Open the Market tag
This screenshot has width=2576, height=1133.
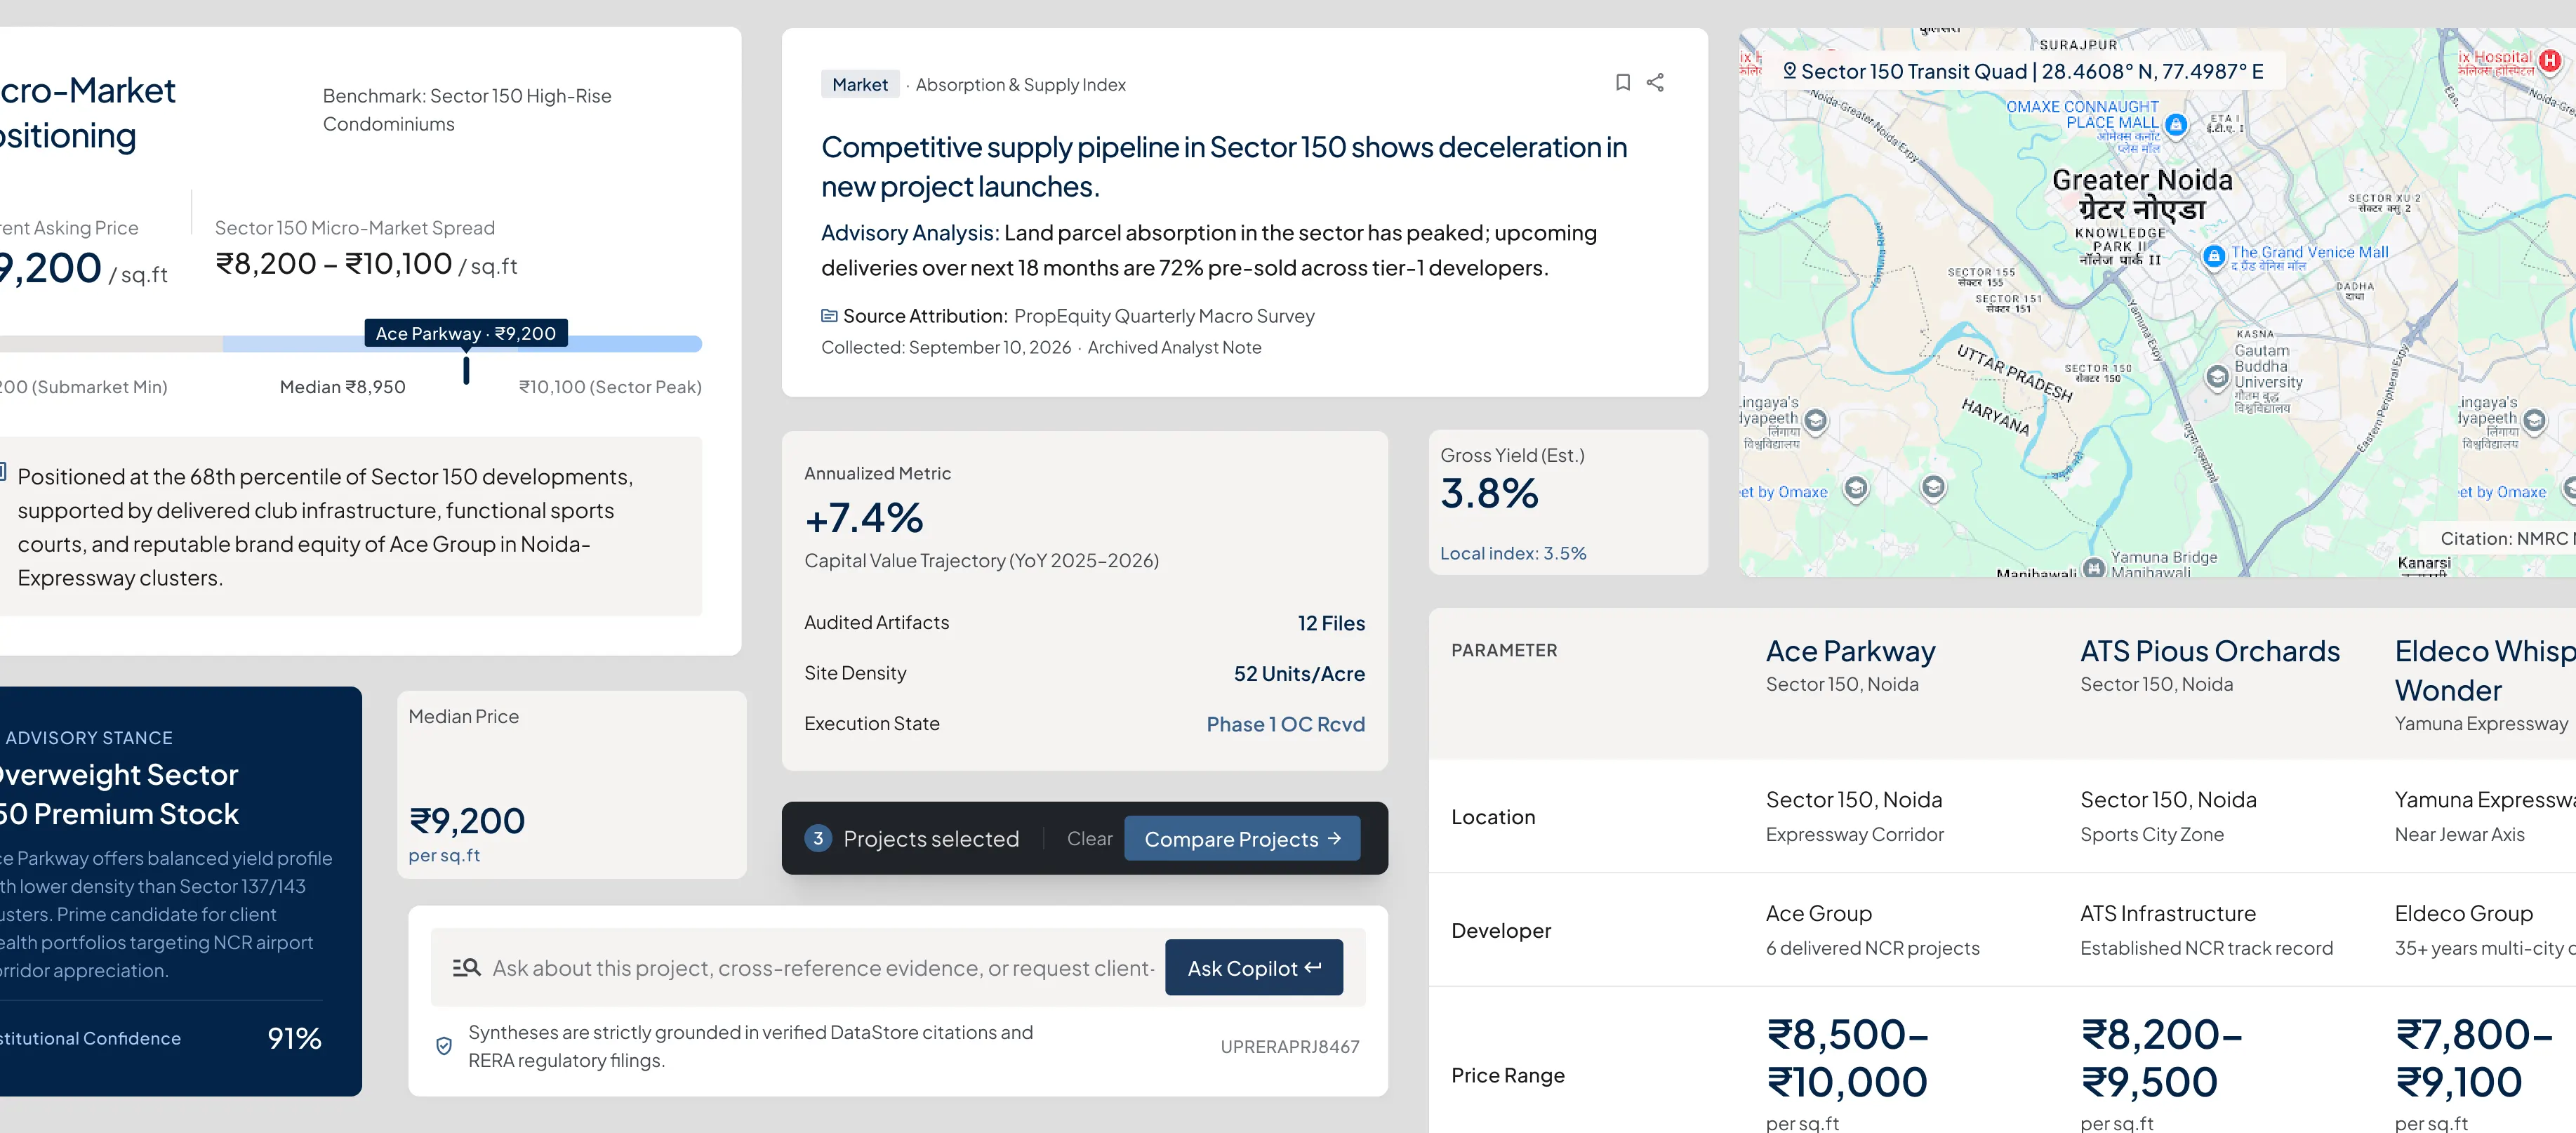coord(859,84)
